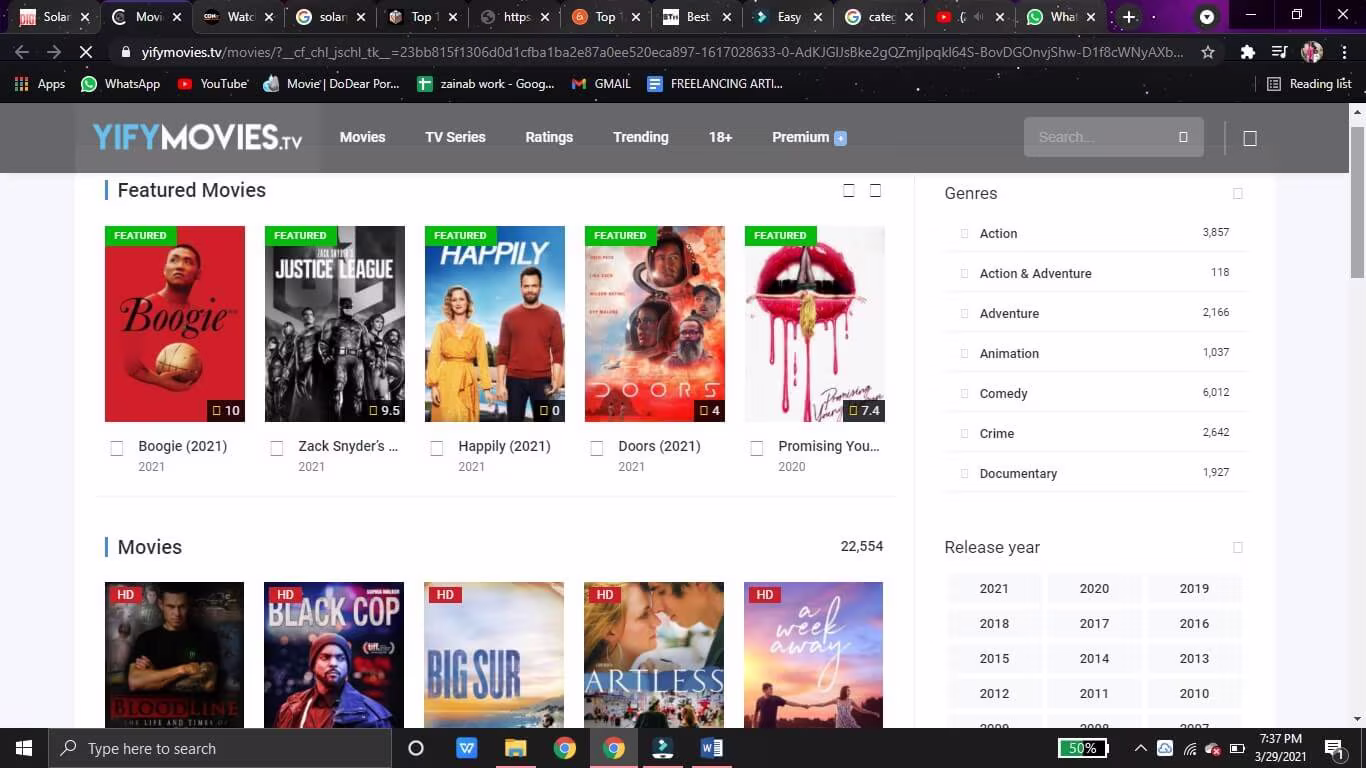
Task: Stop the page loading with the X button
Action: (x=86, y=52)
